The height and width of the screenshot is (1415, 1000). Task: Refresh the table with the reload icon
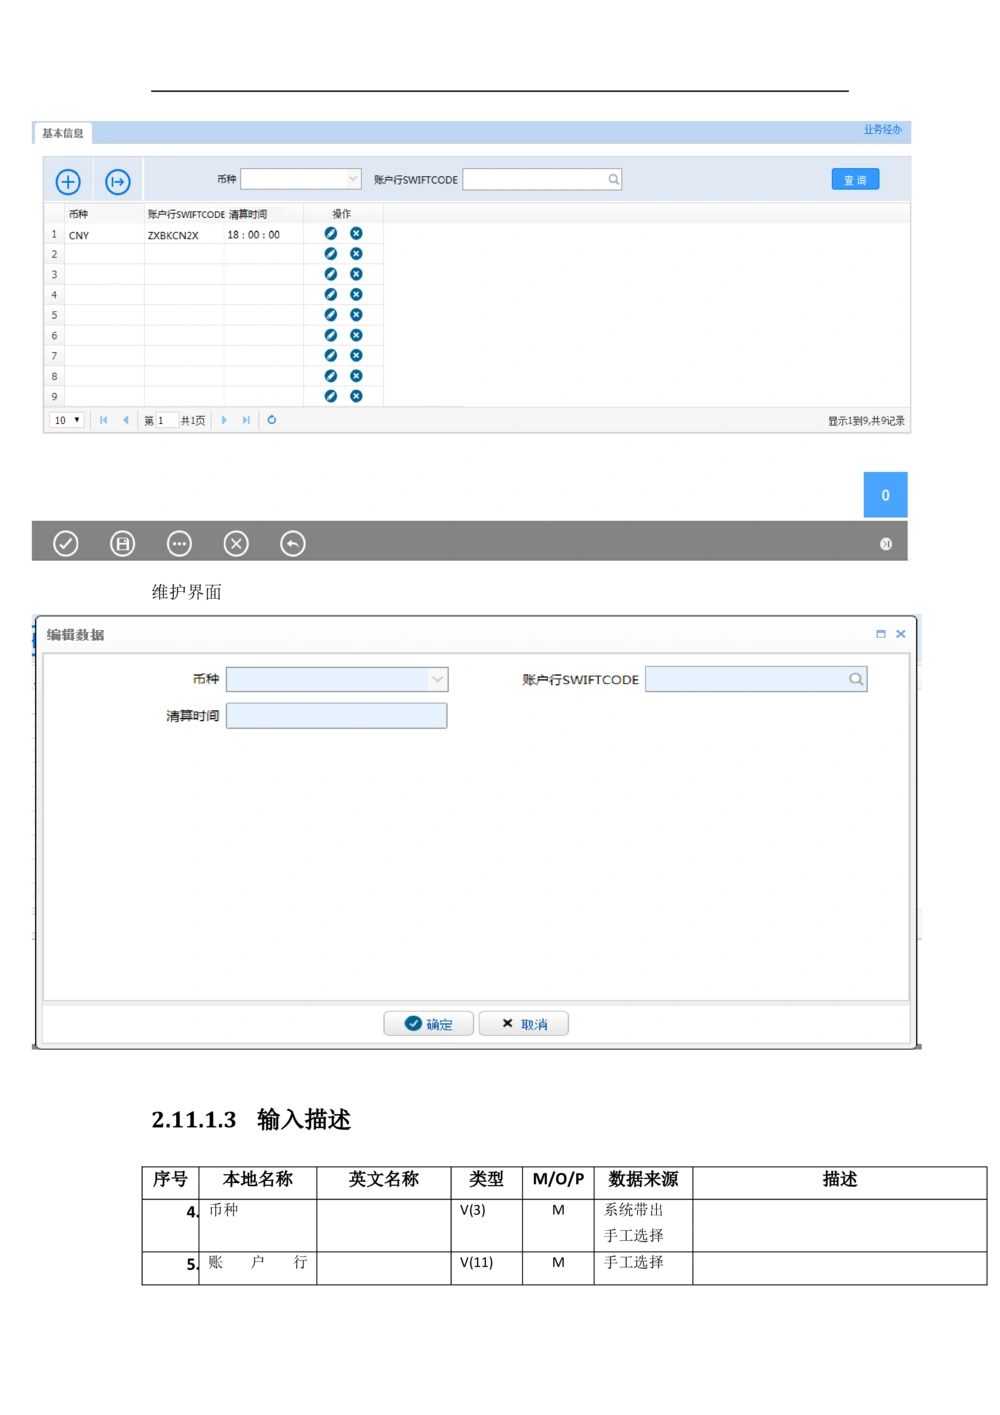pyautogui.click(x=271, y=420)
